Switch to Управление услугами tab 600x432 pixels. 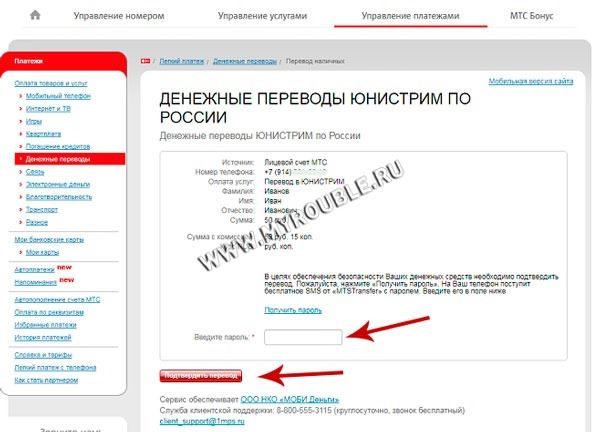[262, 16]
